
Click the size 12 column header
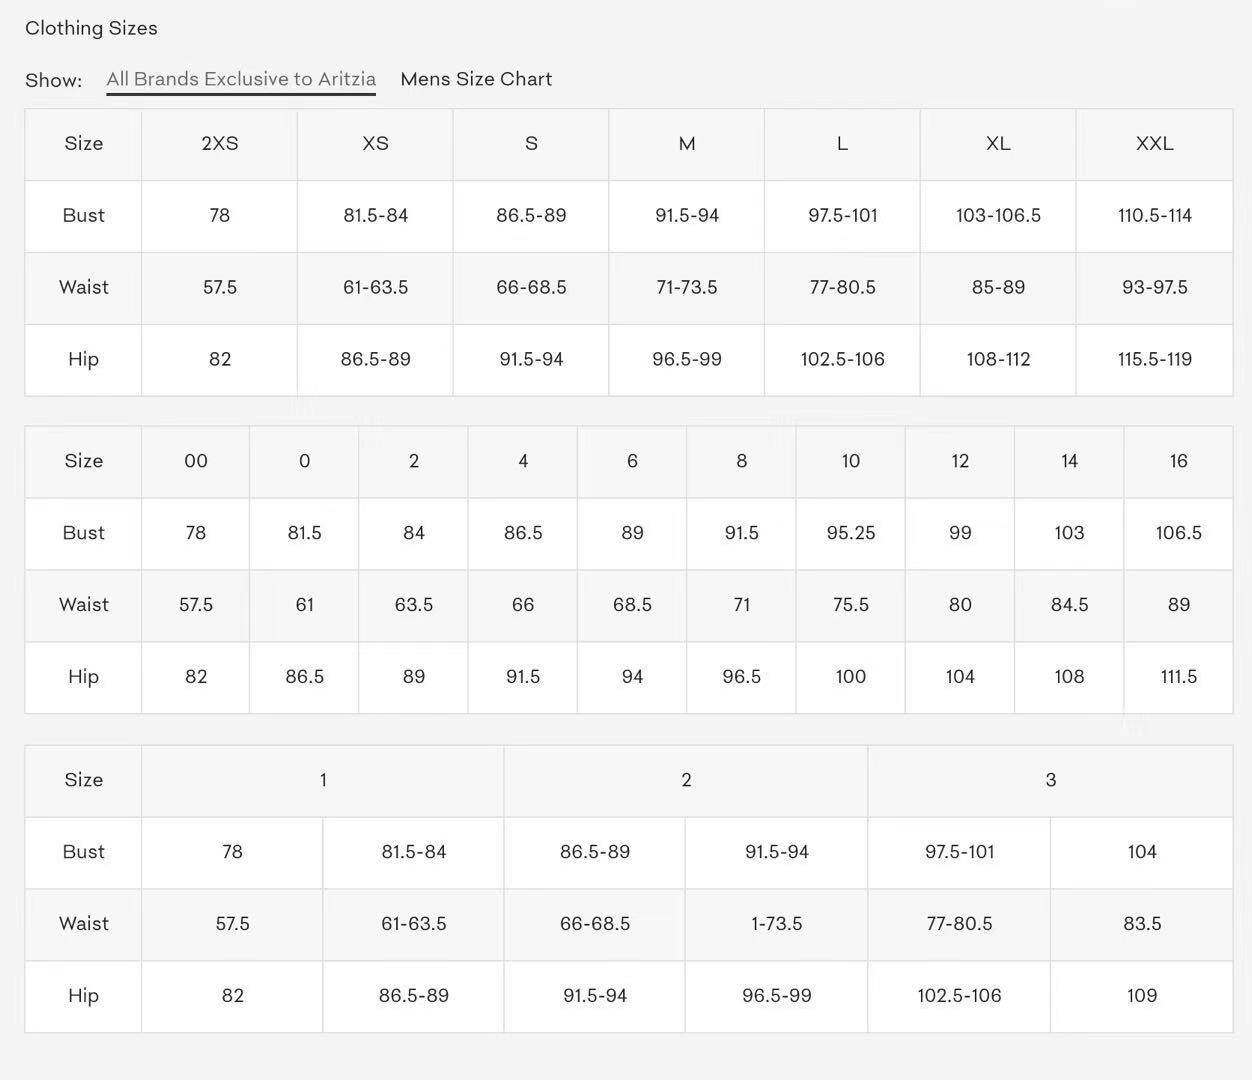(960, 461)
